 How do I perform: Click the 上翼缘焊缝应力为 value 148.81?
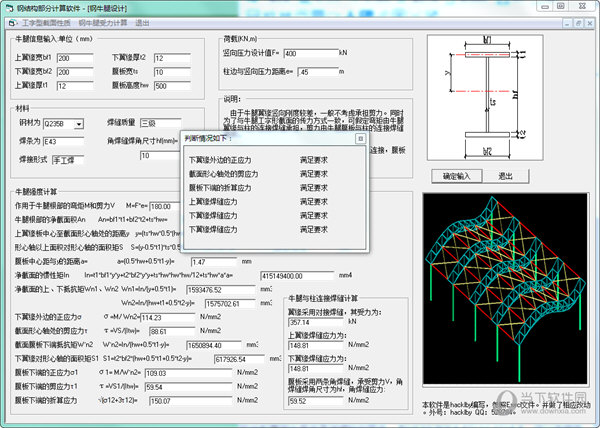(x=316, y=345)
